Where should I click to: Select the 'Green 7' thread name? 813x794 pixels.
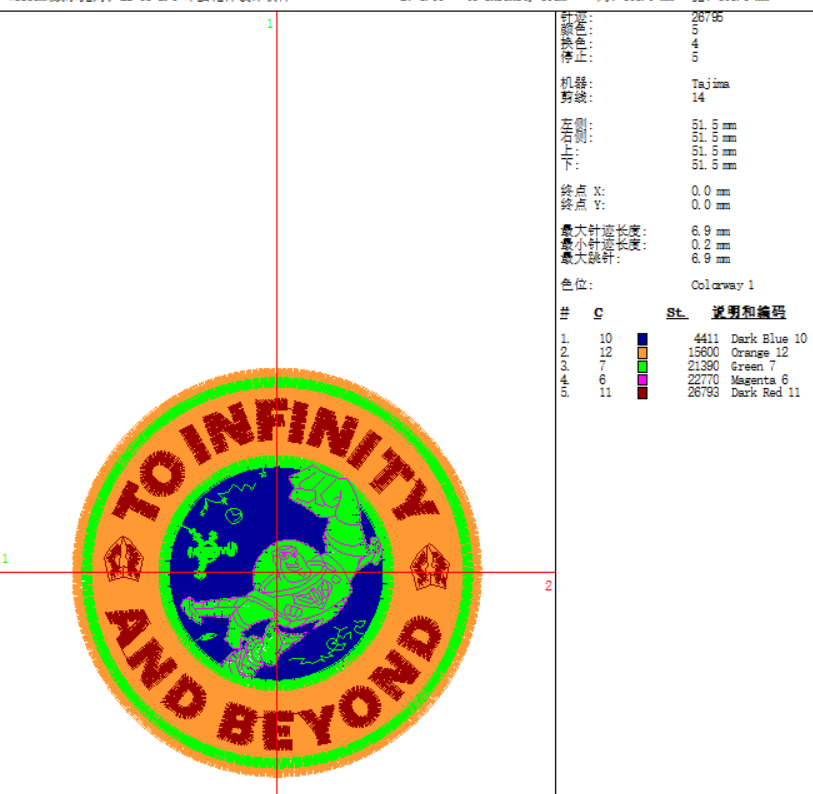(x=753, y=366)
